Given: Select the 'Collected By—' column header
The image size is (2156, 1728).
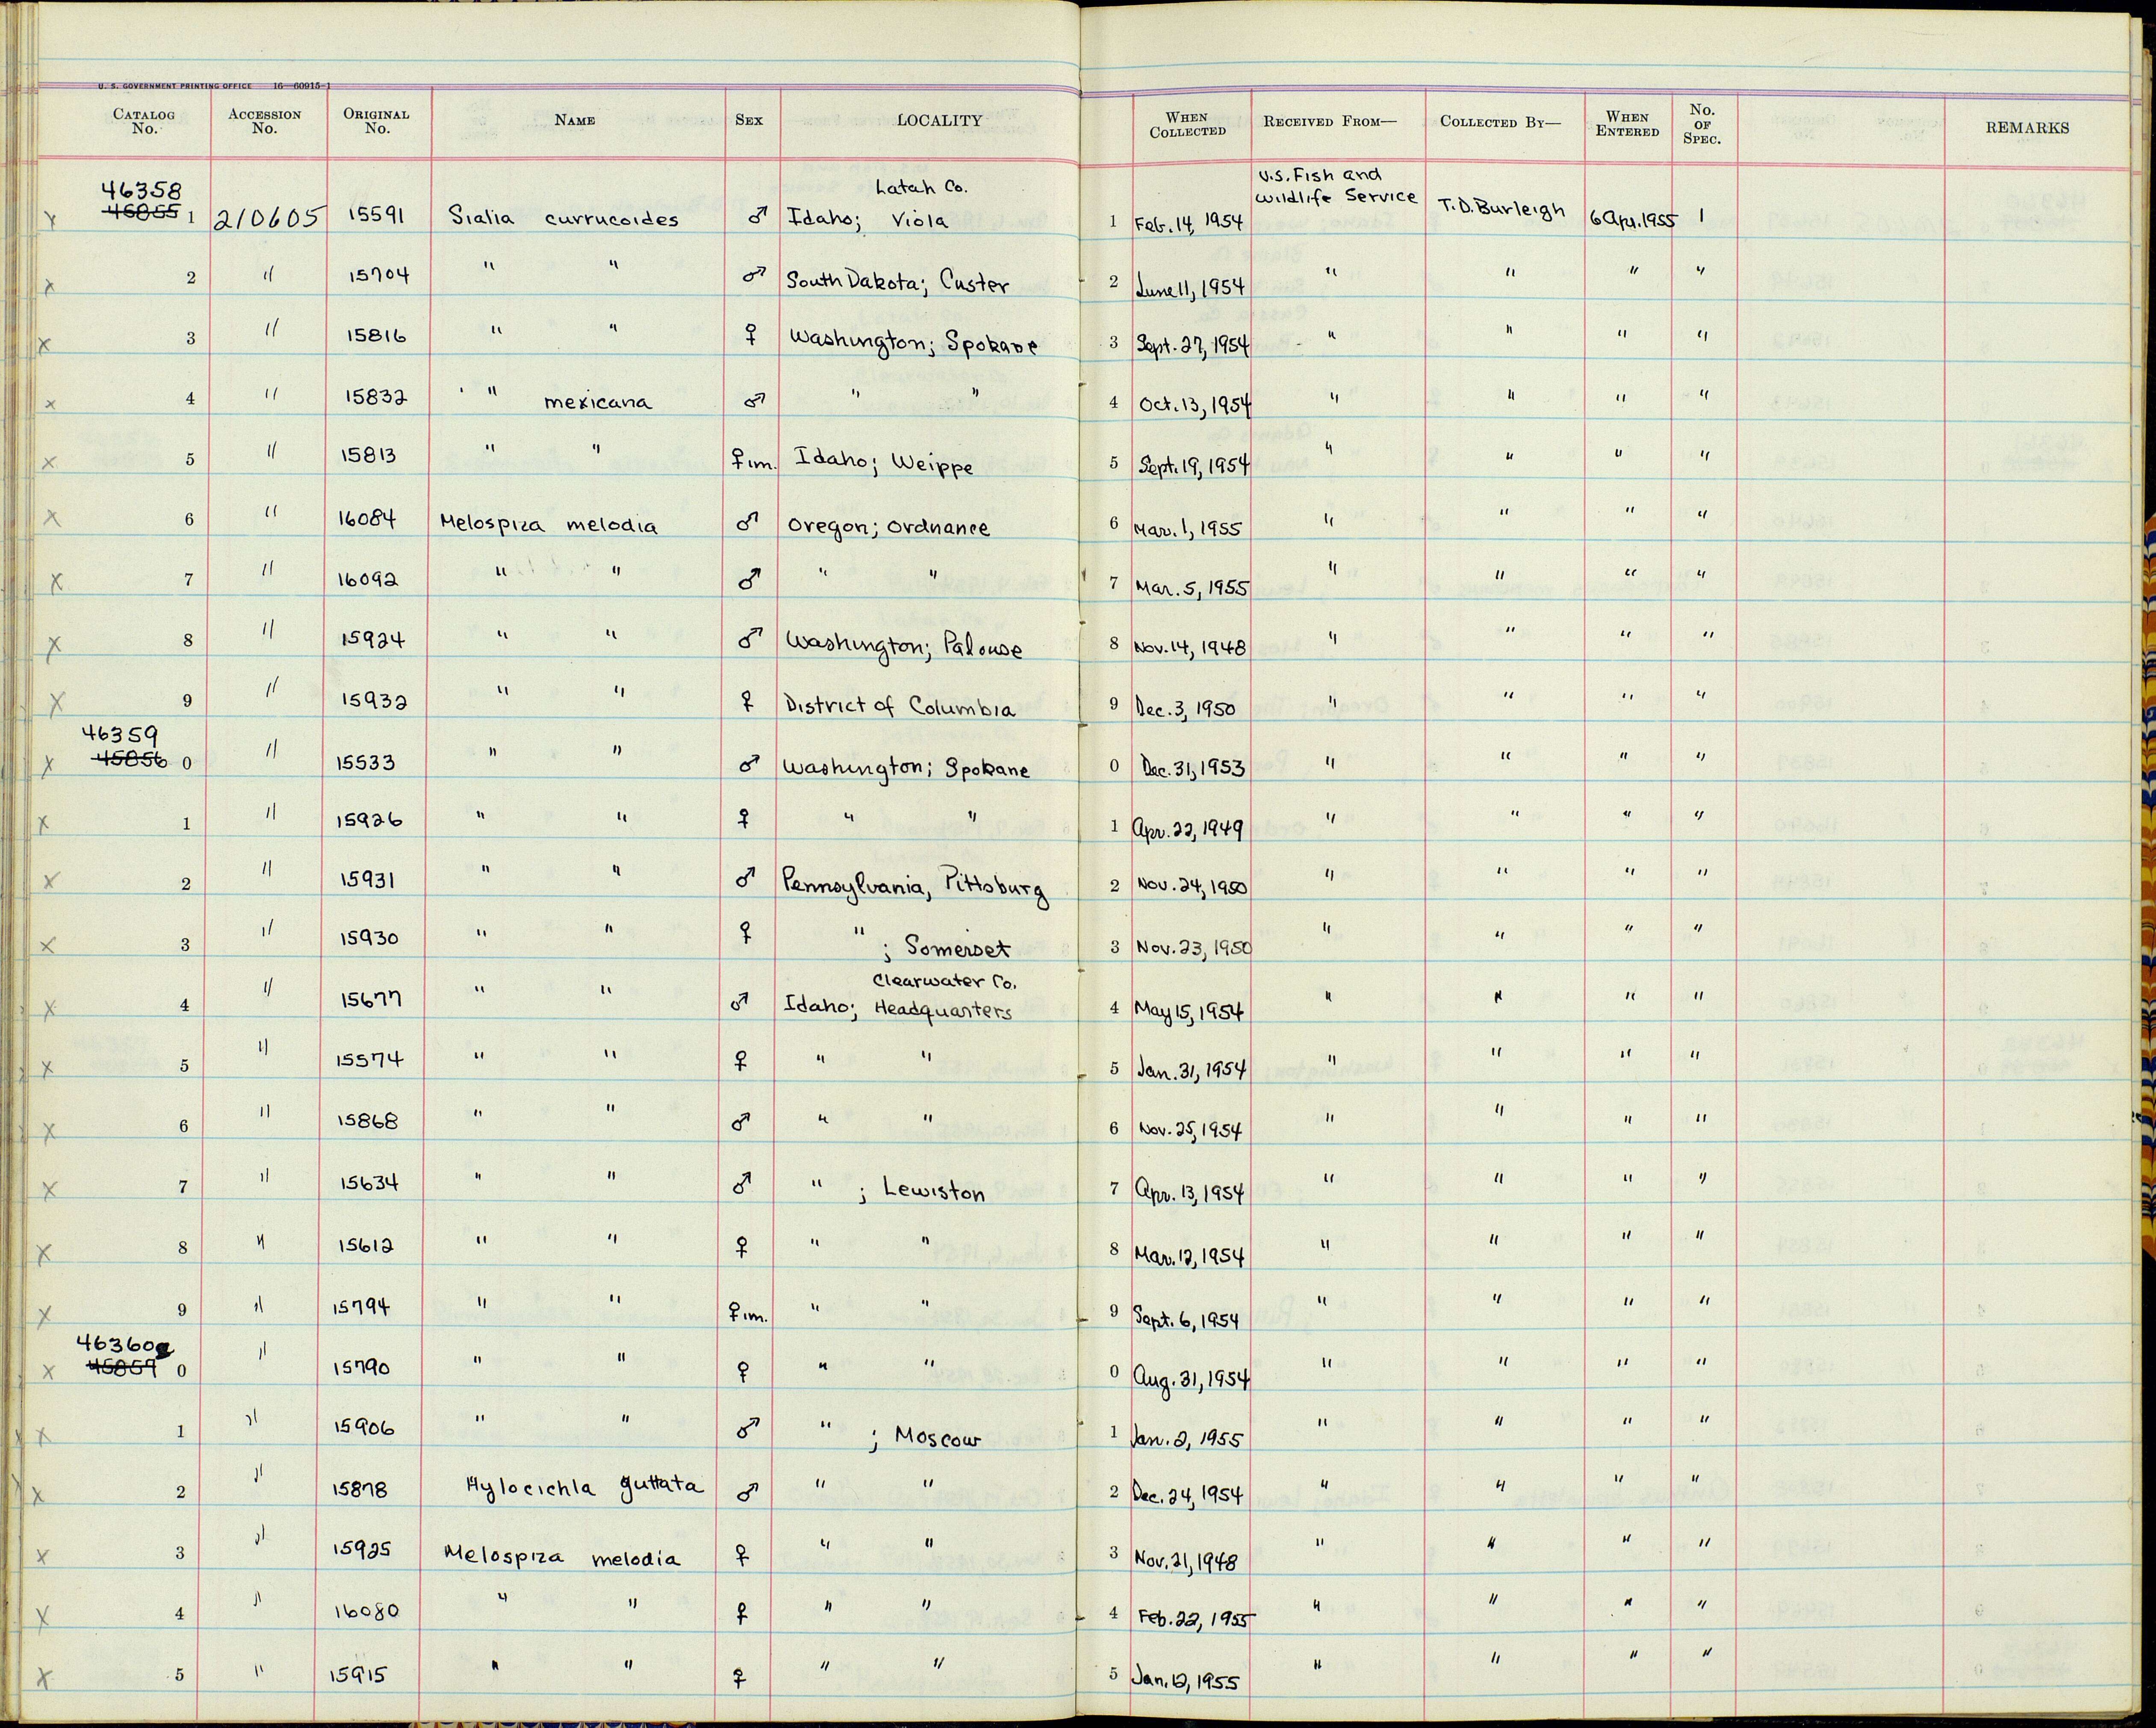Looking at the screenshot, I should click(x=1500, y=122).
